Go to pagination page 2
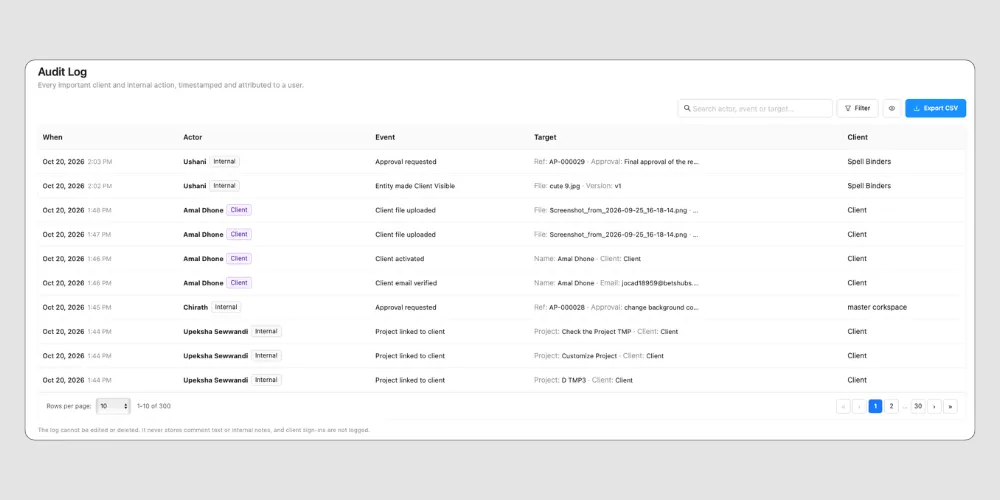 892,406
